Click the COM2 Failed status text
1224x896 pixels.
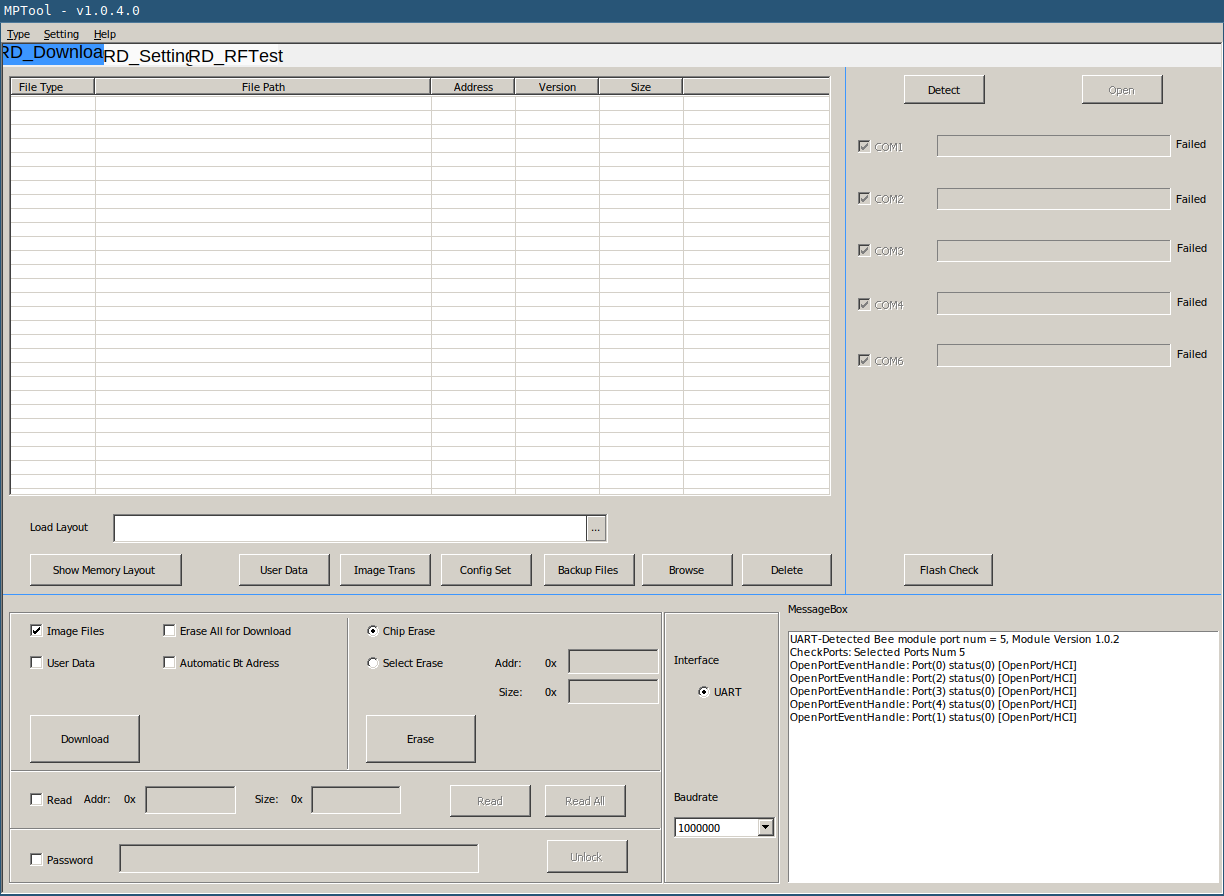(x=1191, y=199)
